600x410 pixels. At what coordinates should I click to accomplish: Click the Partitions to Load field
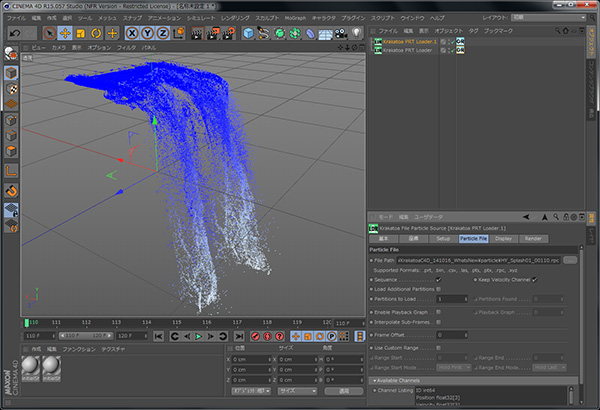point(452,299)
